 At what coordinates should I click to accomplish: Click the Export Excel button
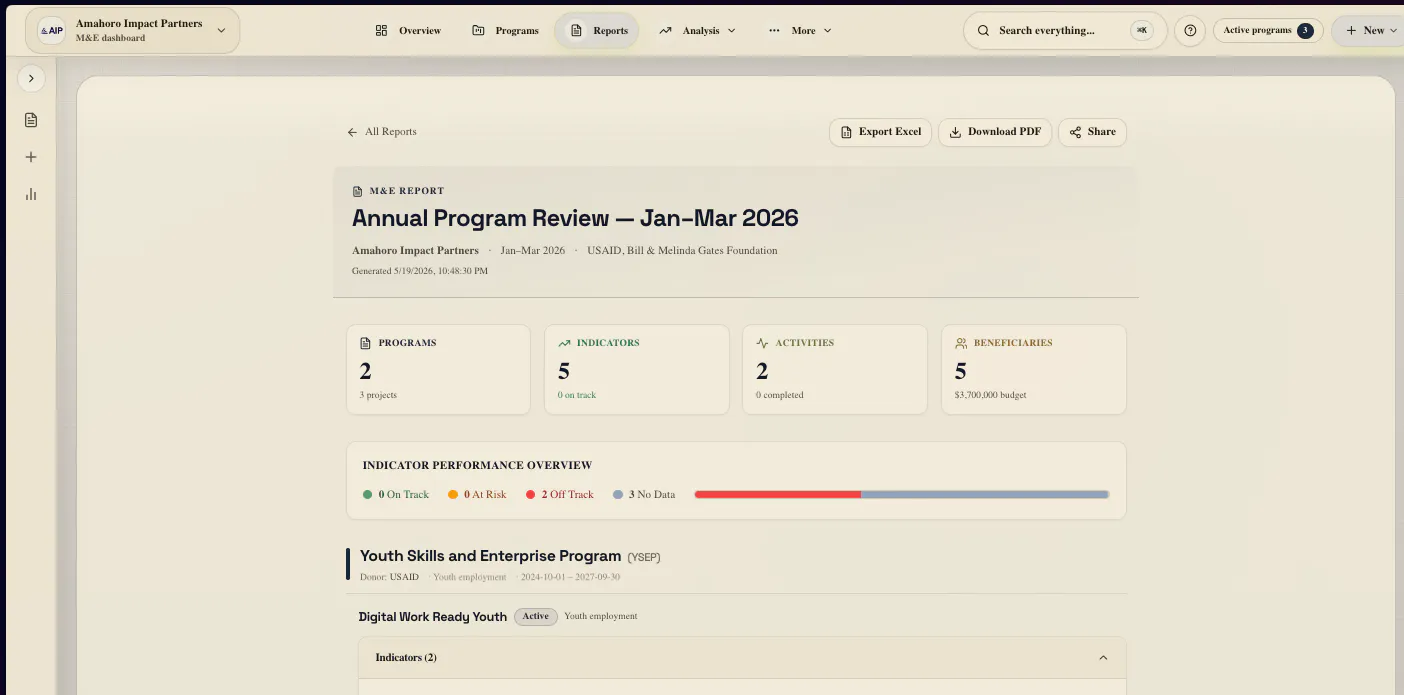pyautogui.click(x=880, y=132)
